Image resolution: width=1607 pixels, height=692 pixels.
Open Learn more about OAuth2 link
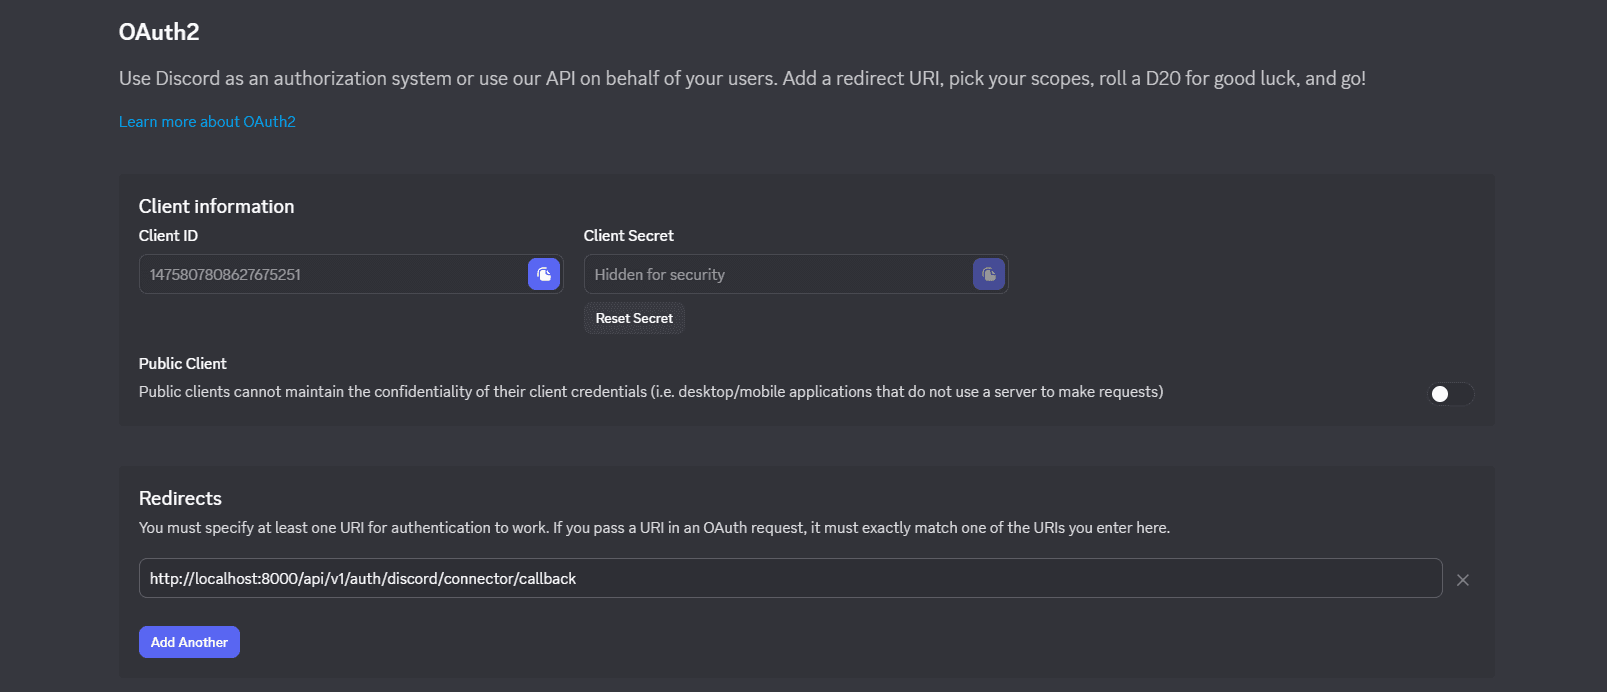pyautogui.click(x=207, y=122)
